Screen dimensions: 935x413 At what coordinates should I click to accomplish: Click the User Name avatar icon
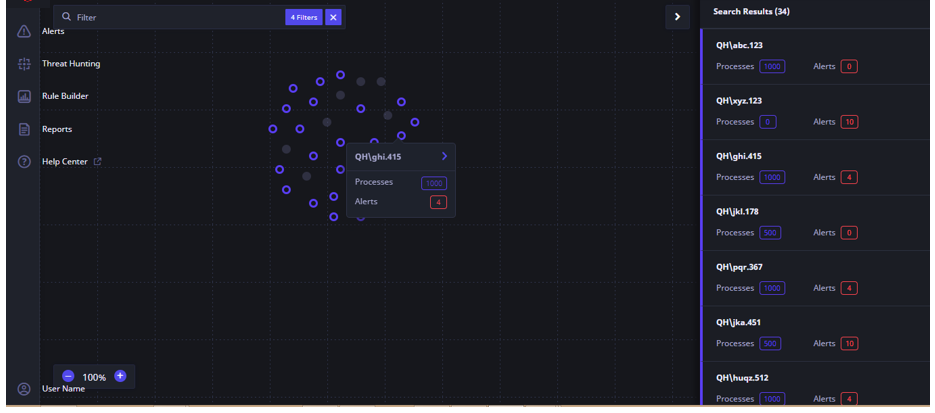(x=24, y=389)
